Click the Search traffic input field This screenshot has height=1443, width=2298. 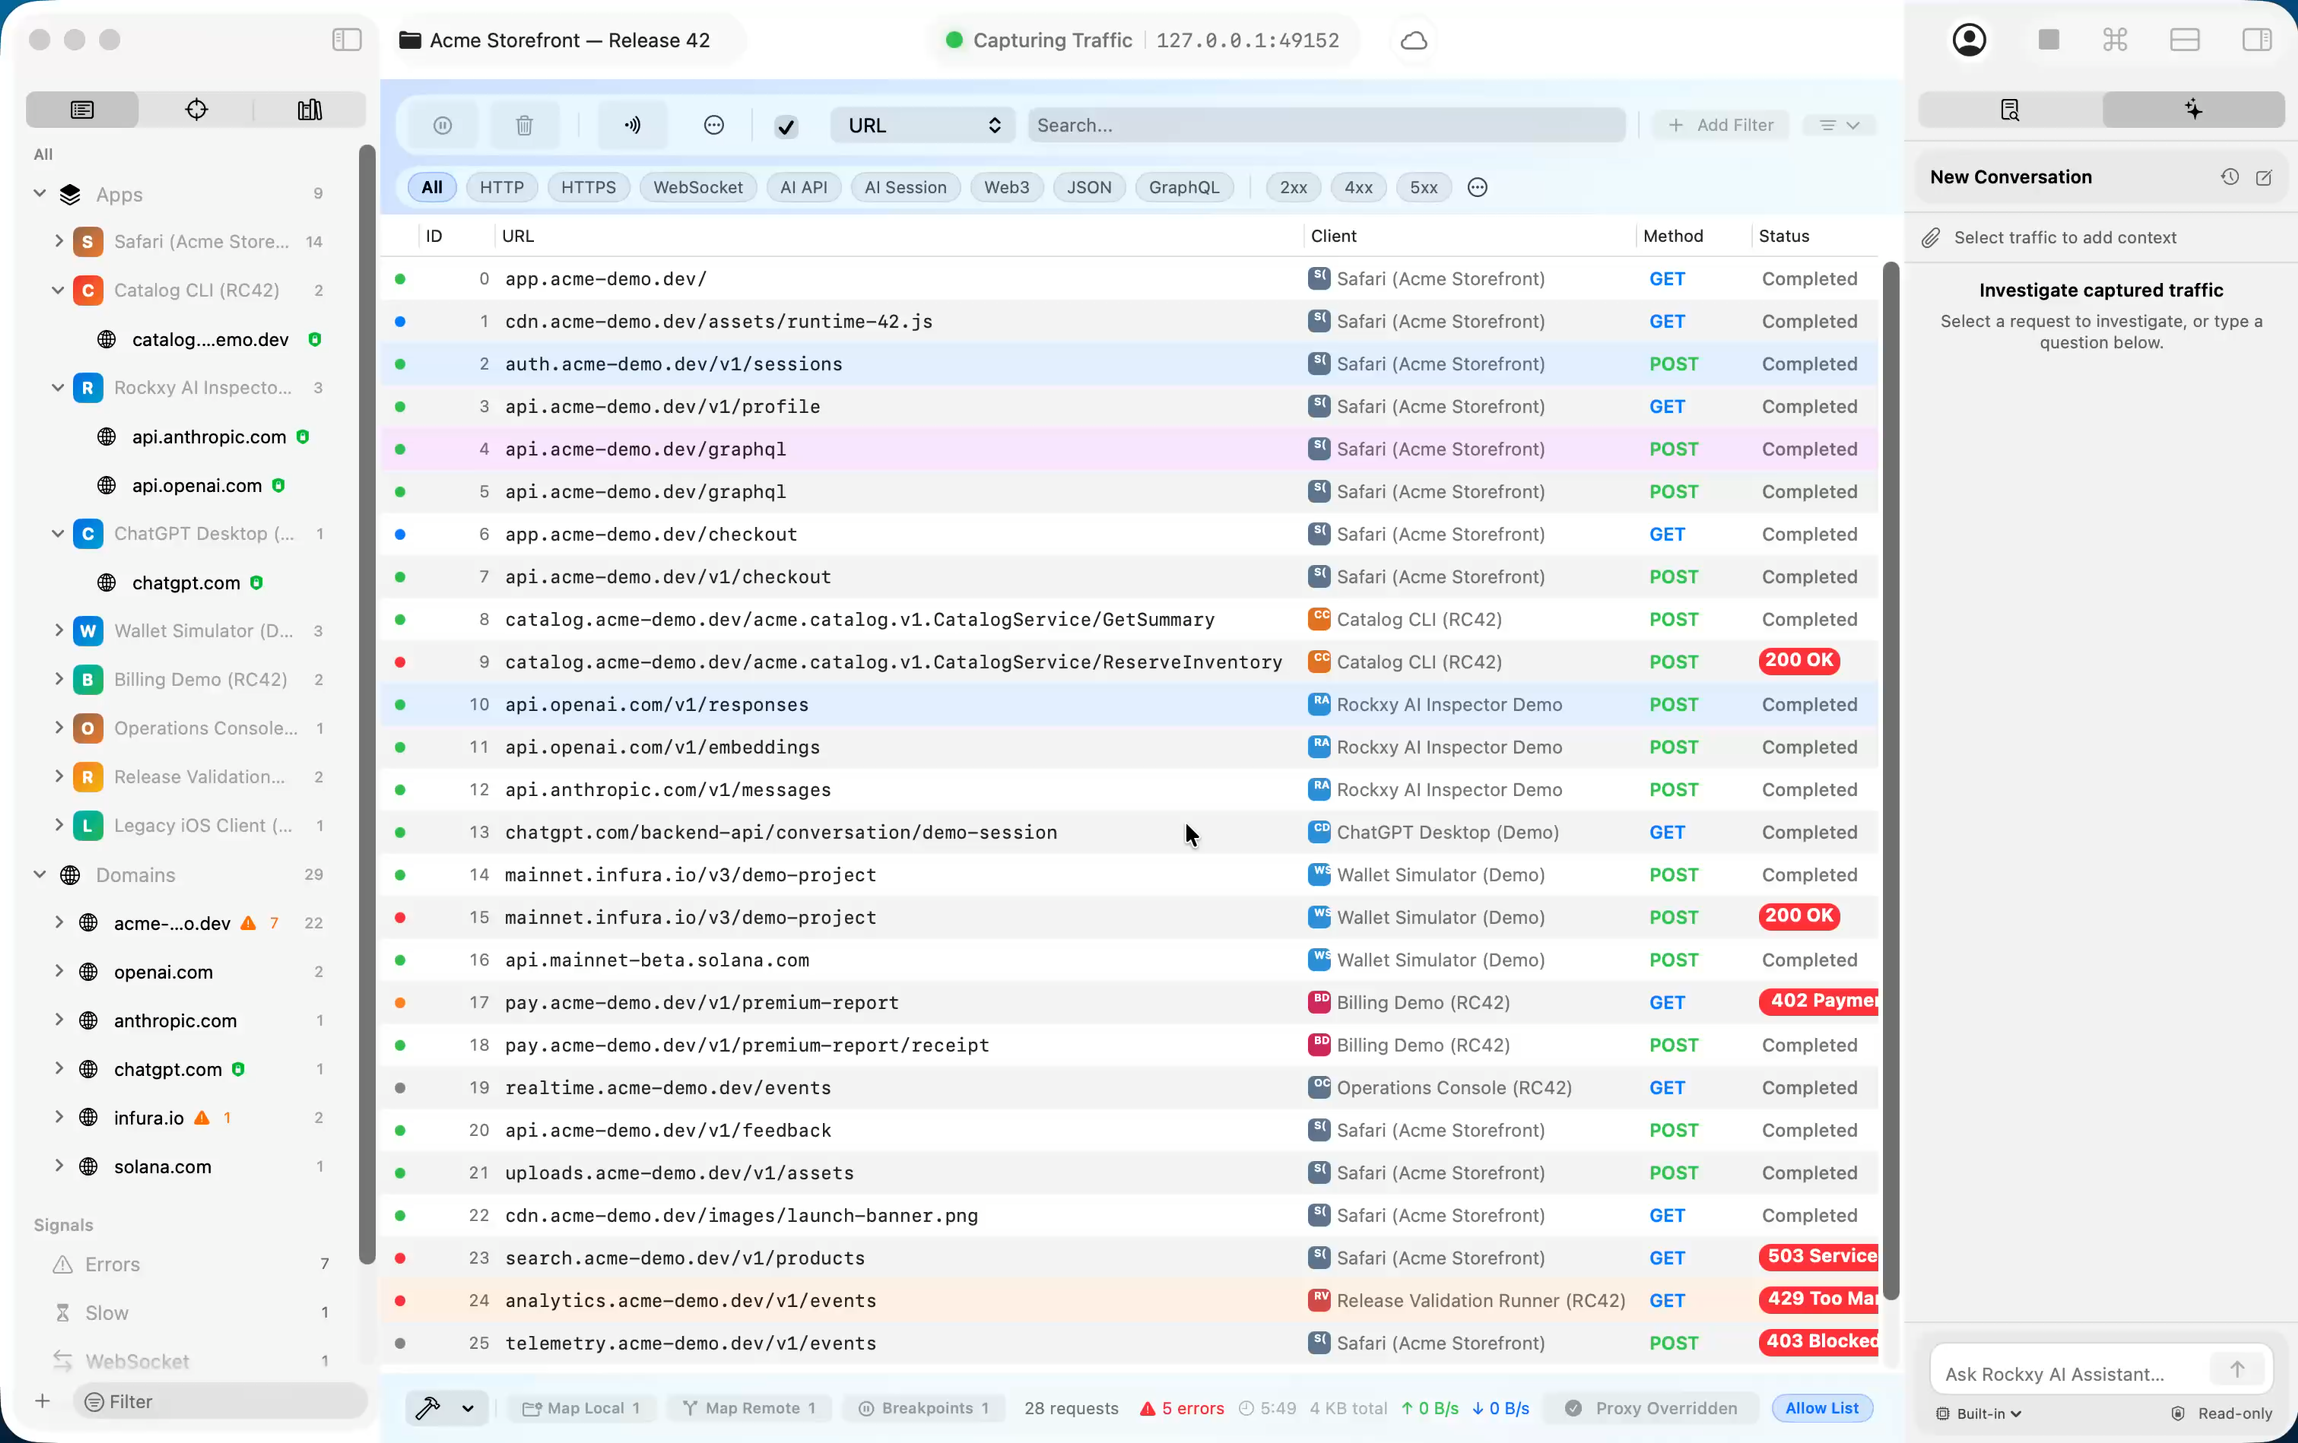coord(1326,125)
